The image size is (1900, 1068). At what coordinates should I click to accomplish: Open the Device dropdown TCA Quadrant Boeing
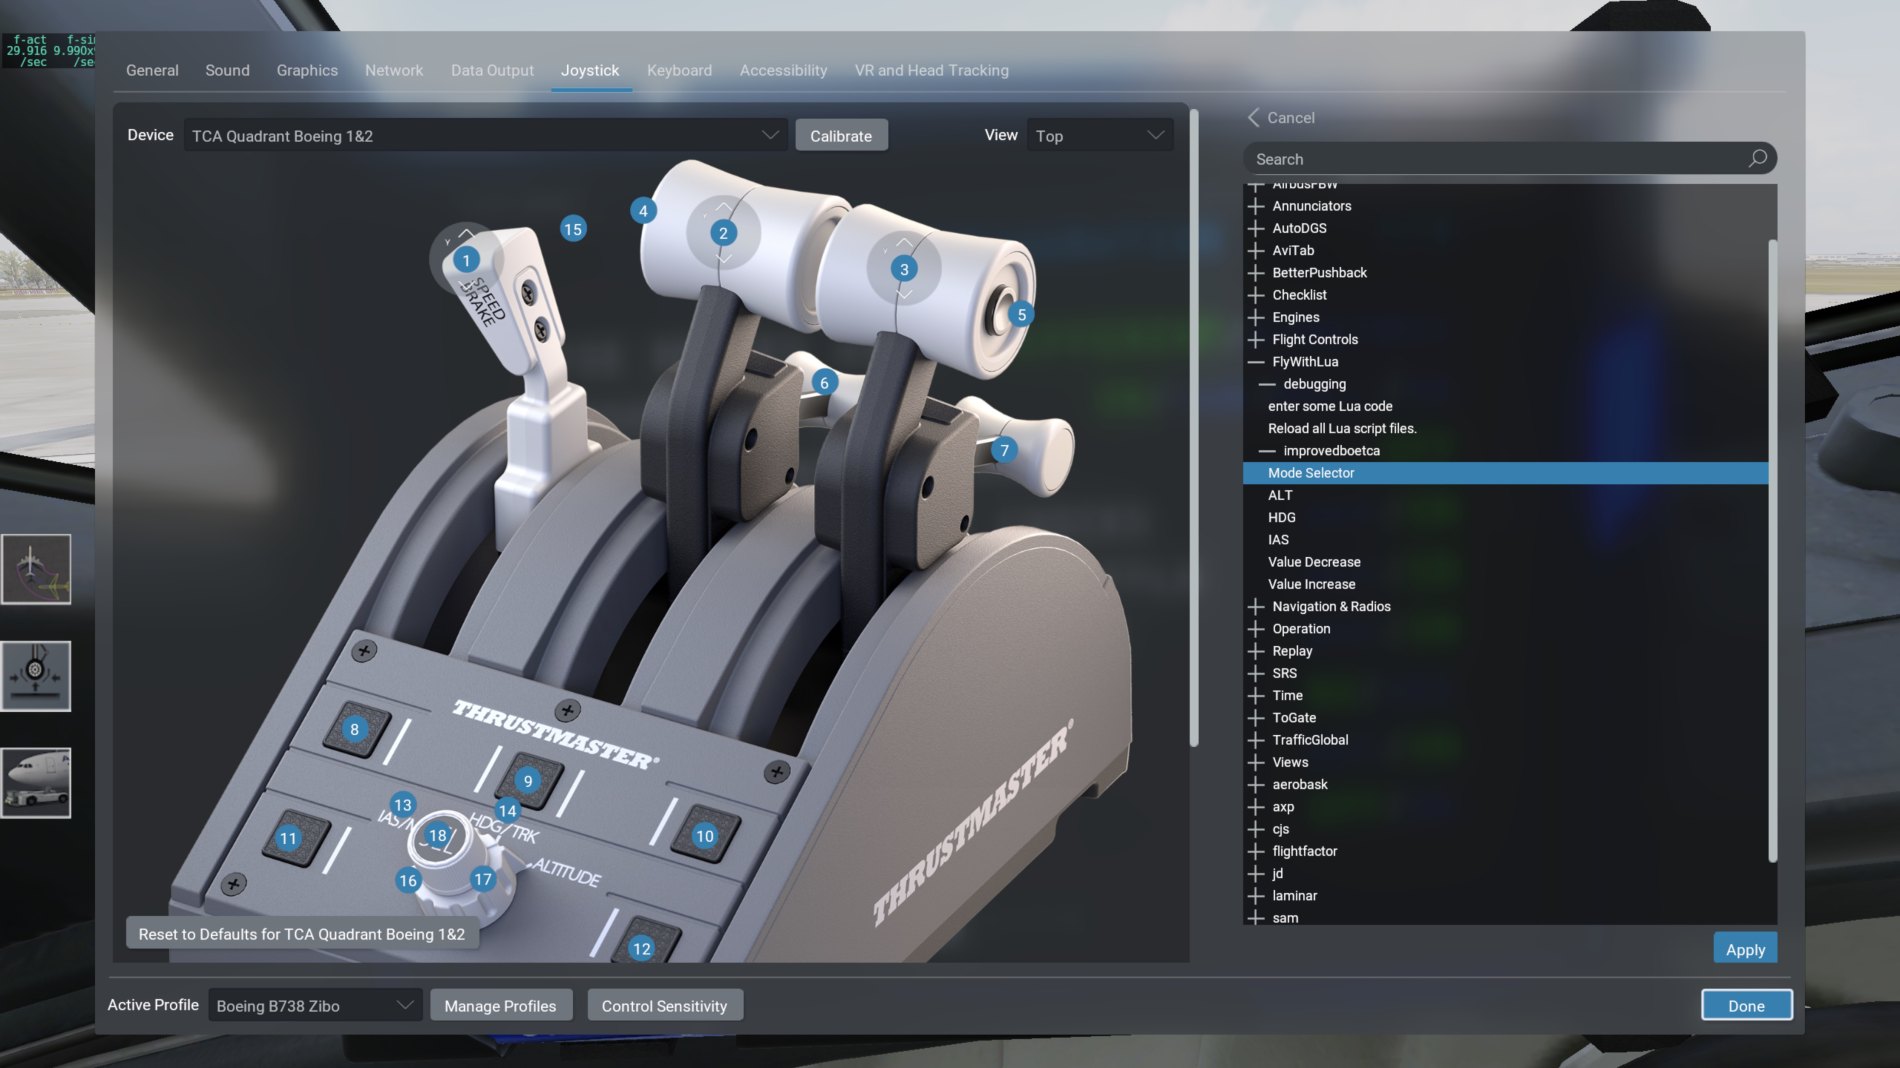pyautogui.click(x=485, y=135)
